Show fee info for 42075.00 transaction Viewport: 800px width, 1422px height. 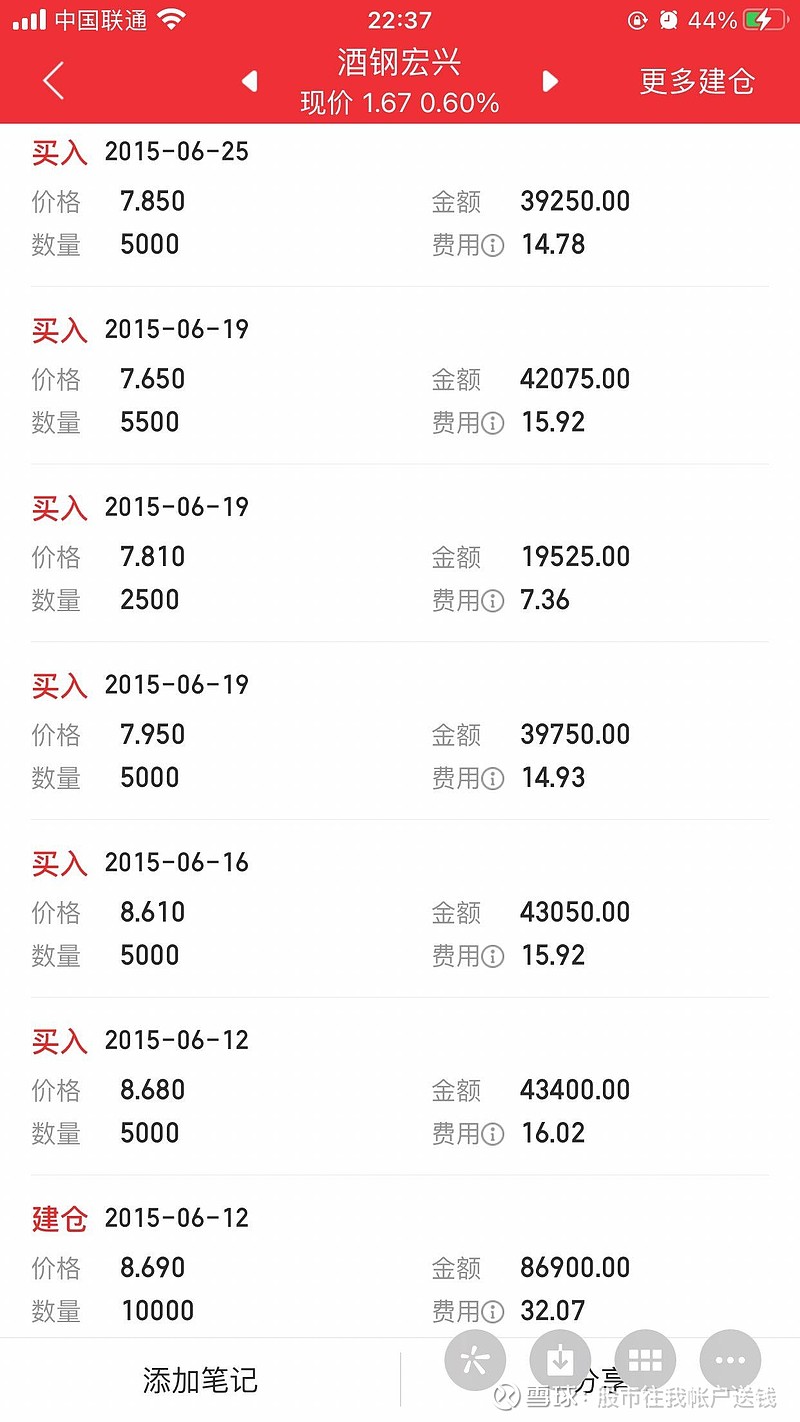pos(493,423)
